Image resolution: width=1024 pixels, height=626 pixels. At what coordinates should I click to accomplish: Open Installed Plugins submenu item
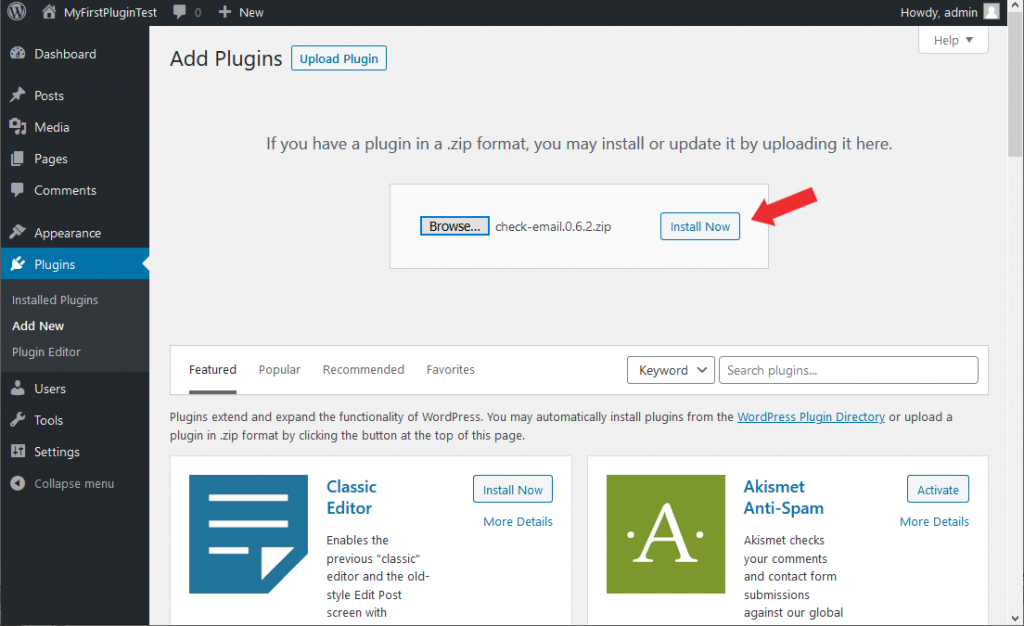point(55,300)
